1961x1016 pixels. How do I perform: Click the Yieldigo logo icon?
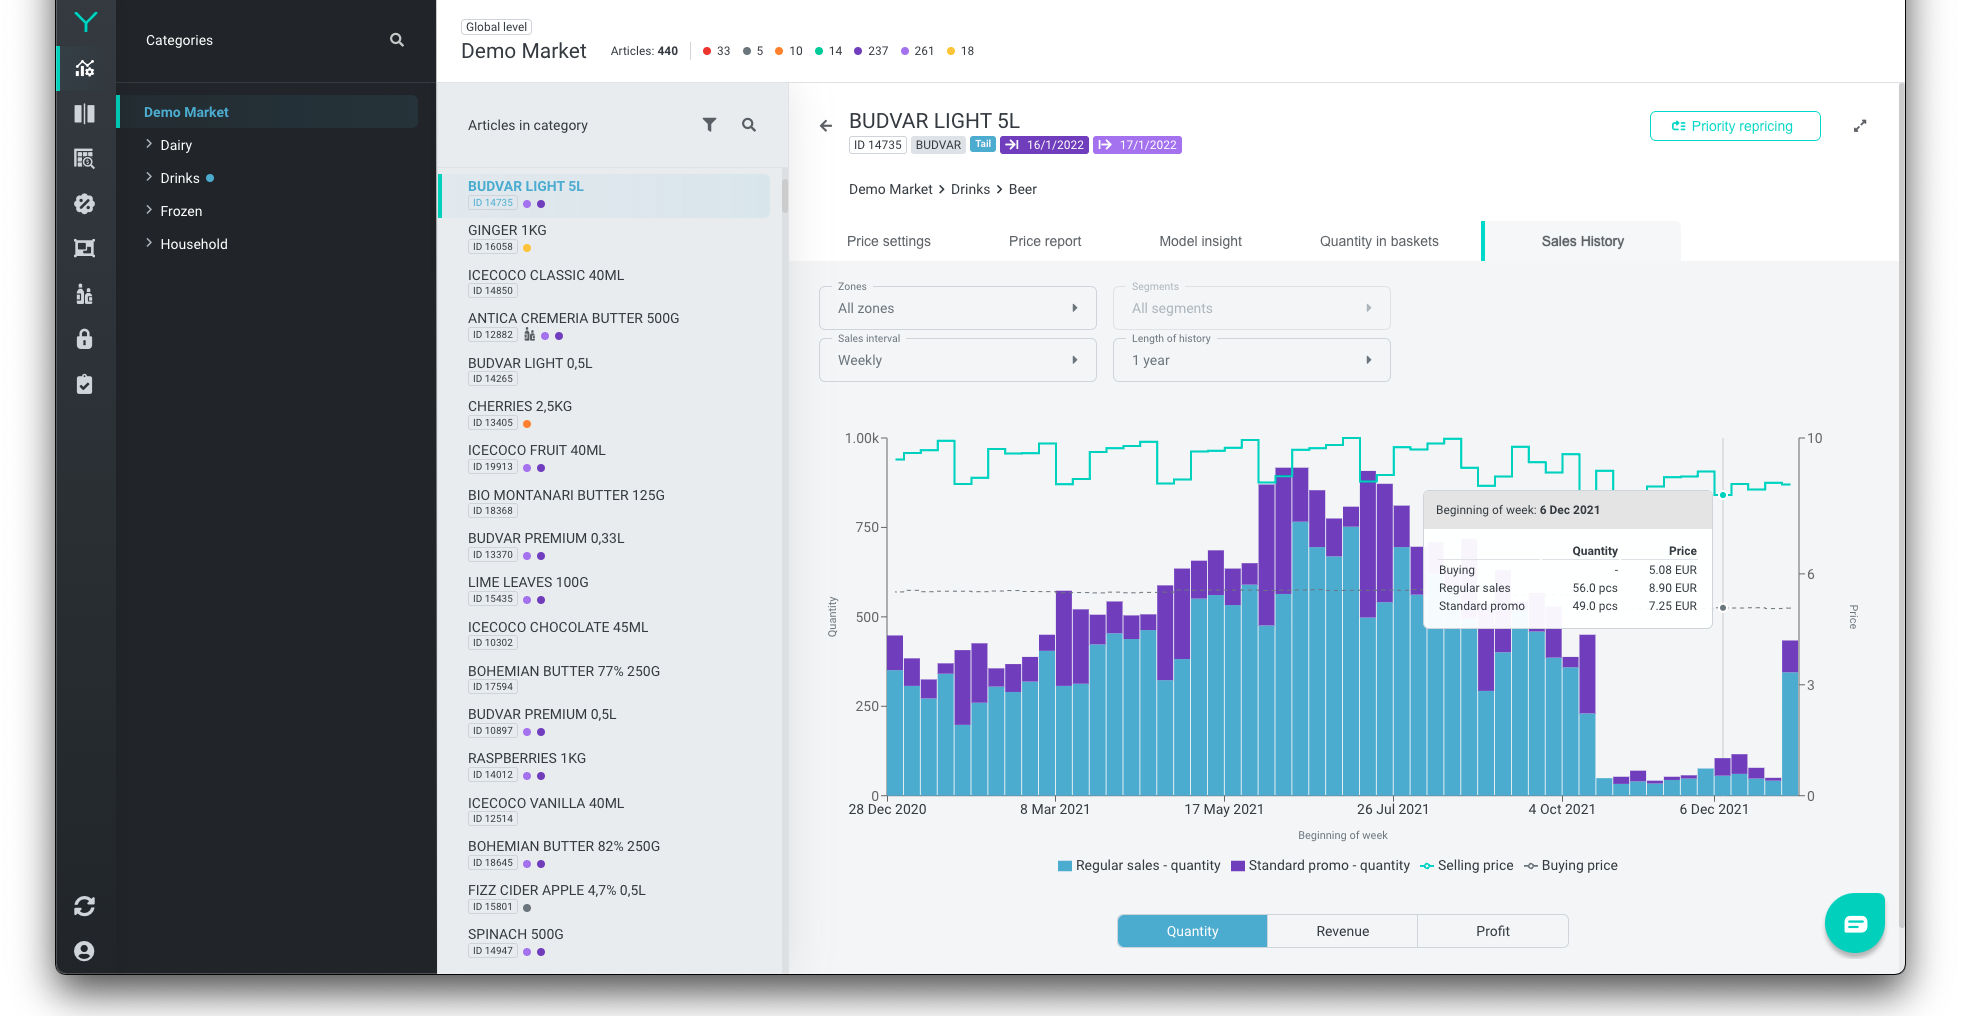point(85,21)
